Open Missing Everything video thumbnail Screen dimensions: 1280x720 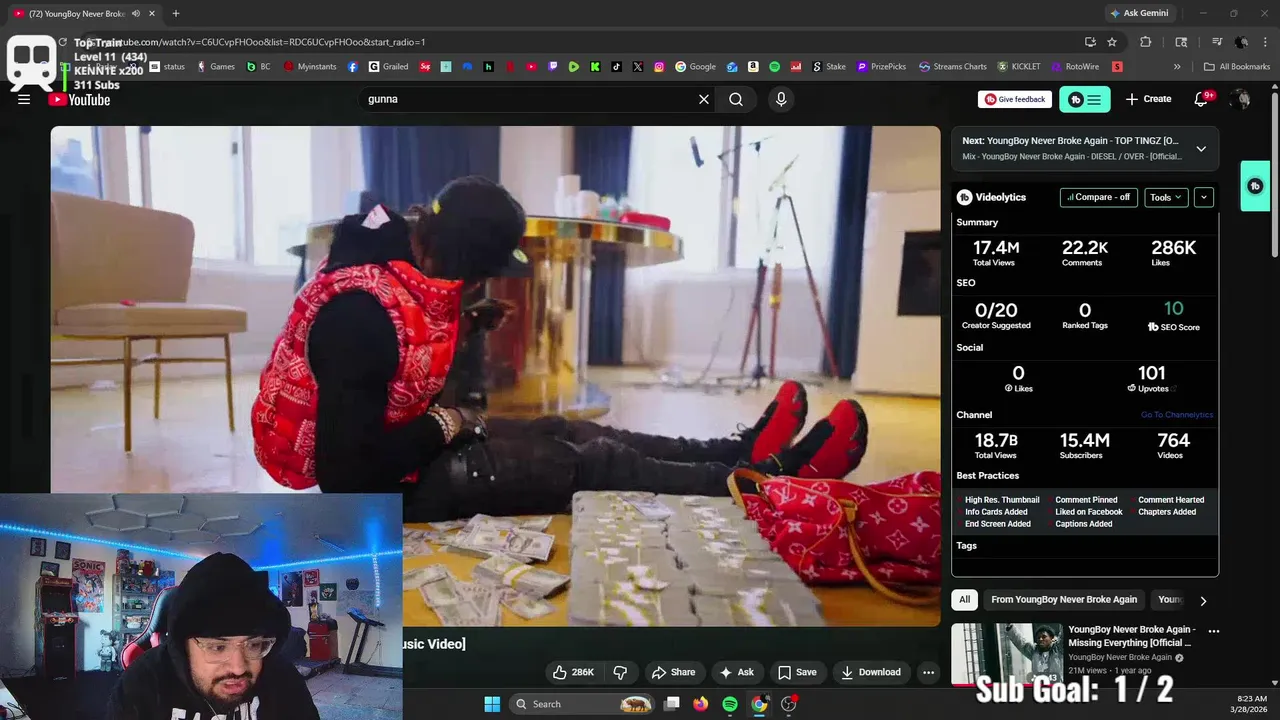[x=1007, y=654]
